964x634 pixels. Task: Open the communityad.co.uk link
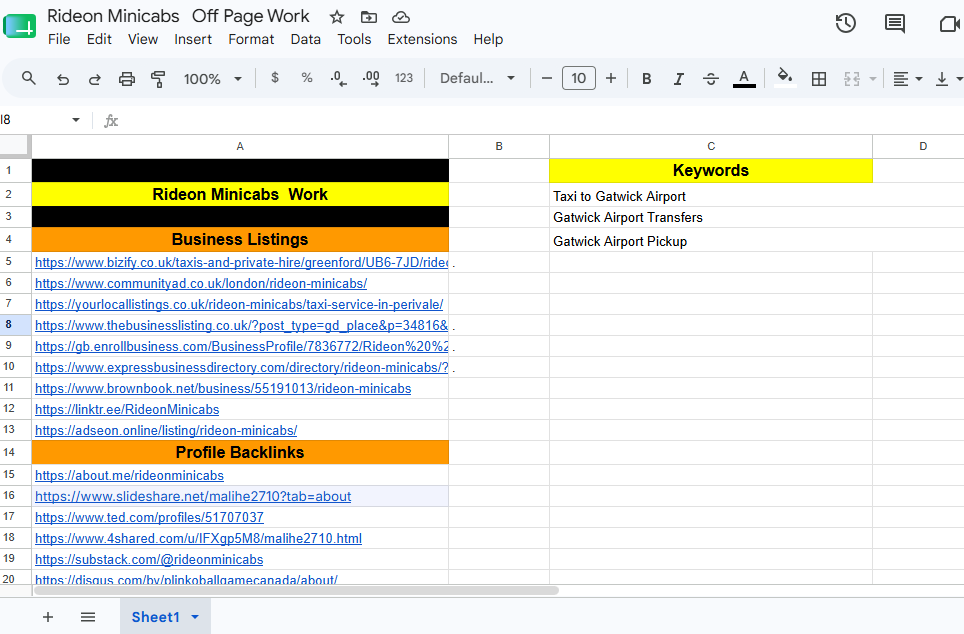pyautogui.click(x=201, y=283)
